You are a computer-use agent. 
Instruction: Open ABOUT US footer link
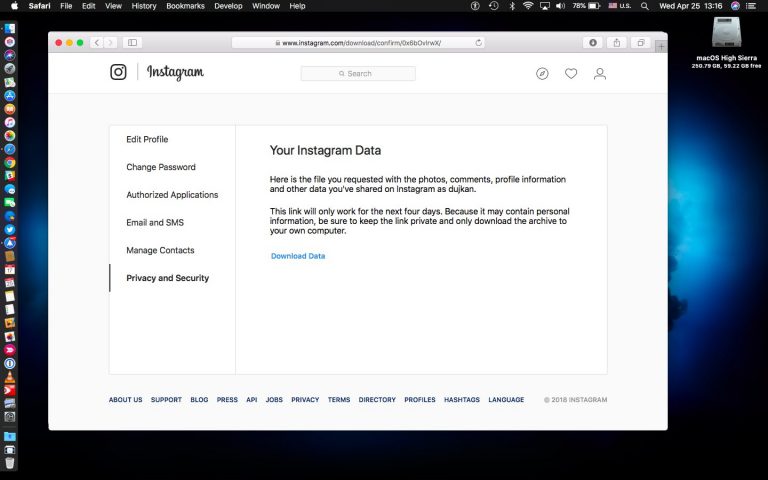point(125,400)
